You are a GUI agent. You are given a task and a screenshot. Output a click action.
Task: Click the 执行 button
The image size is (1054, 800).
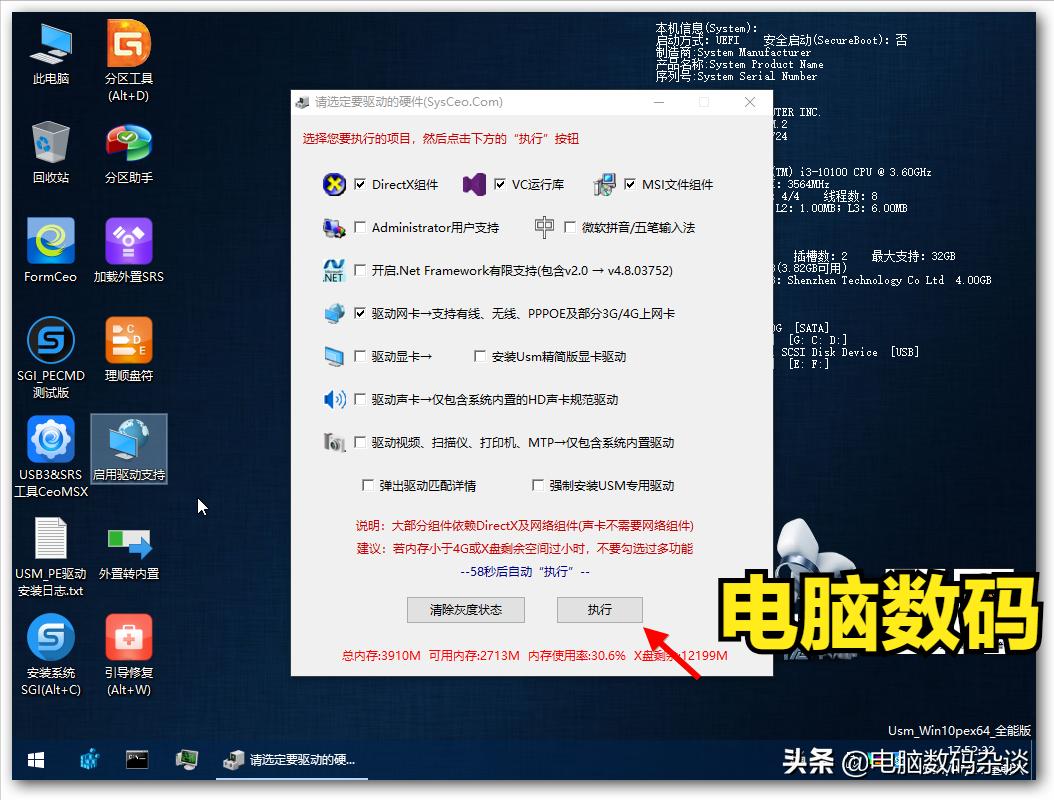click(x=599, y=610)
